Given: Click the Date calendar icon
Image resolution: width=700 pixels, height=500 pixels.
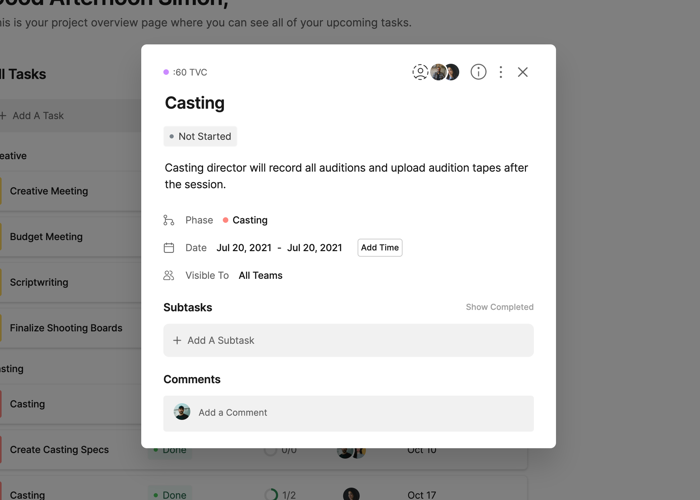Looking at the screenshot, I should coord(169,248).
